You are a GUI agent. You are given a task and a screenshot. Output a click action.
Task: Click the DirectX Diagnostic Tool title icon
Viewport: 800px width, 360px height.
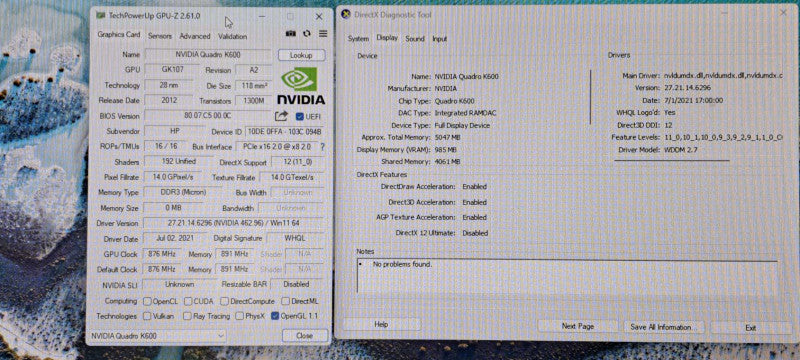pos(345,15)
